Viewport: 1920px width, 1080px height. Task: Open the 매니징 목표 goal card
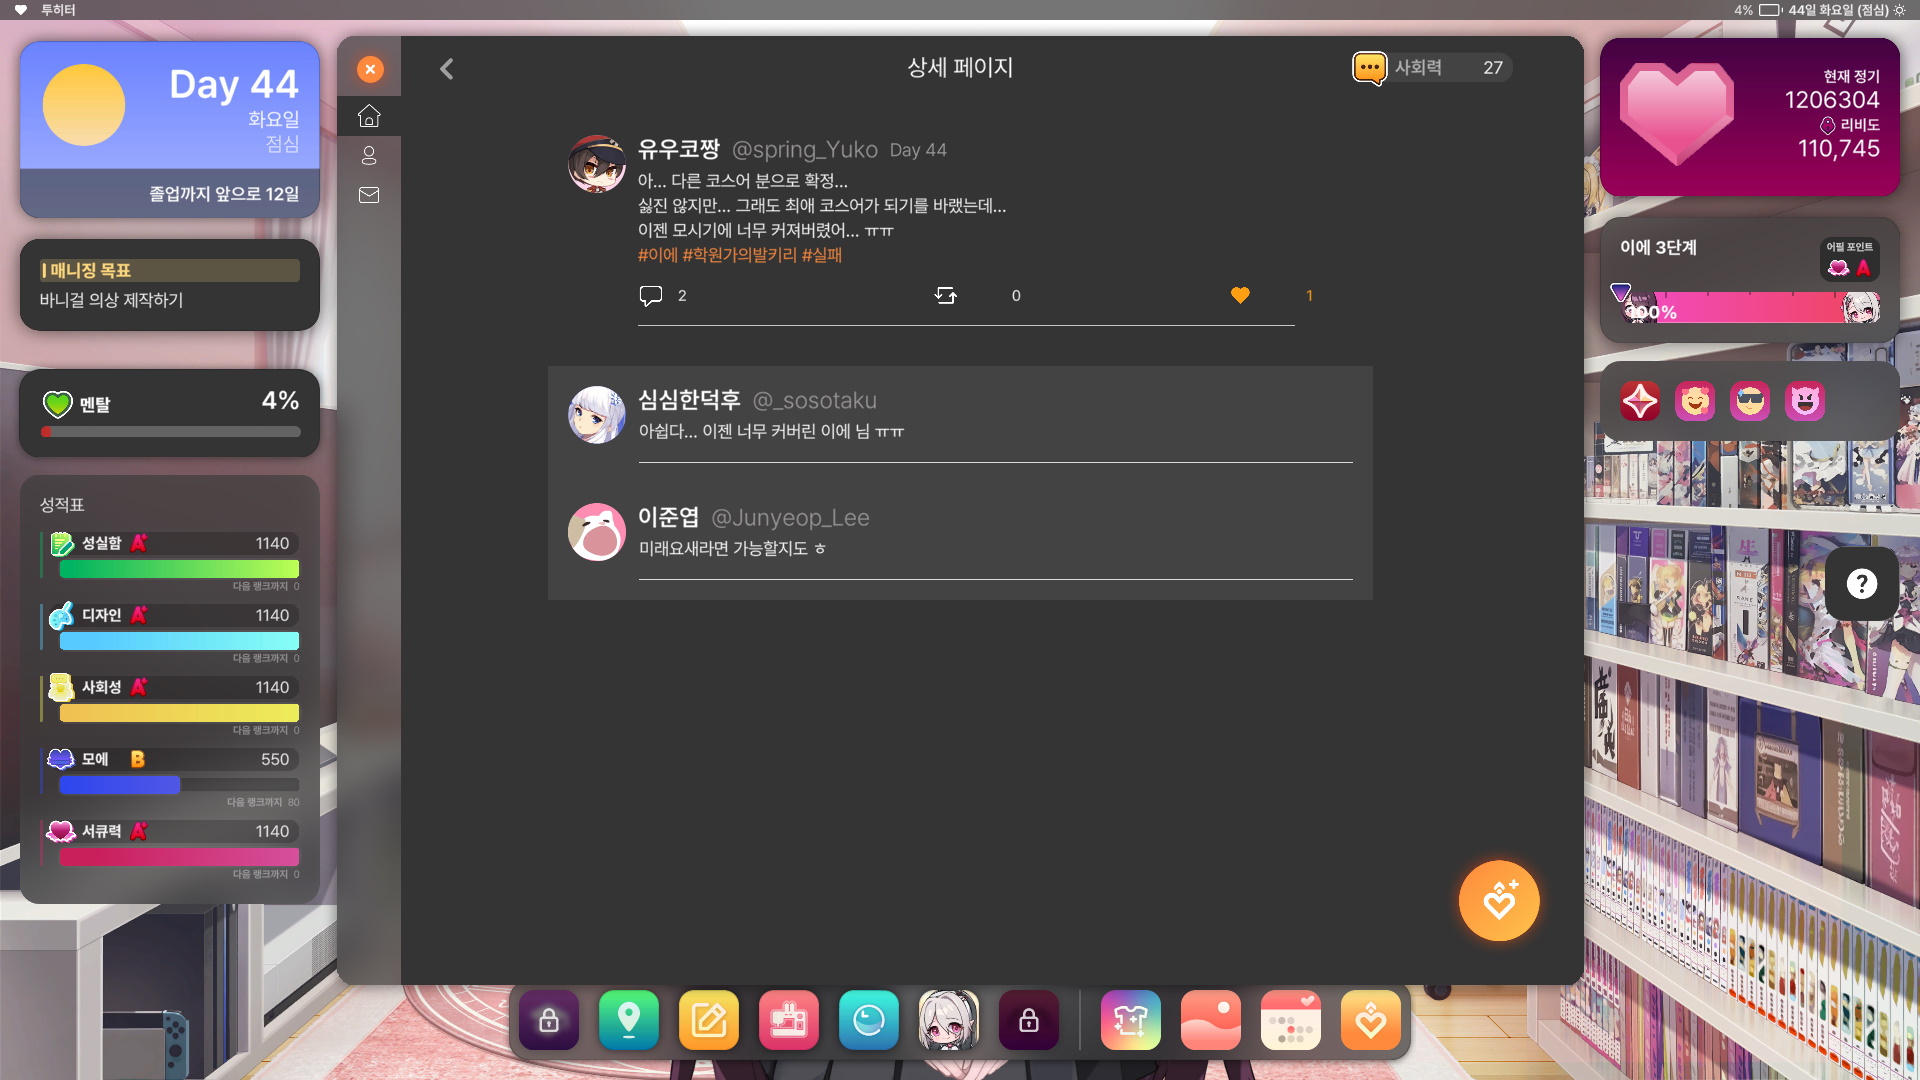tap(170, 285)
